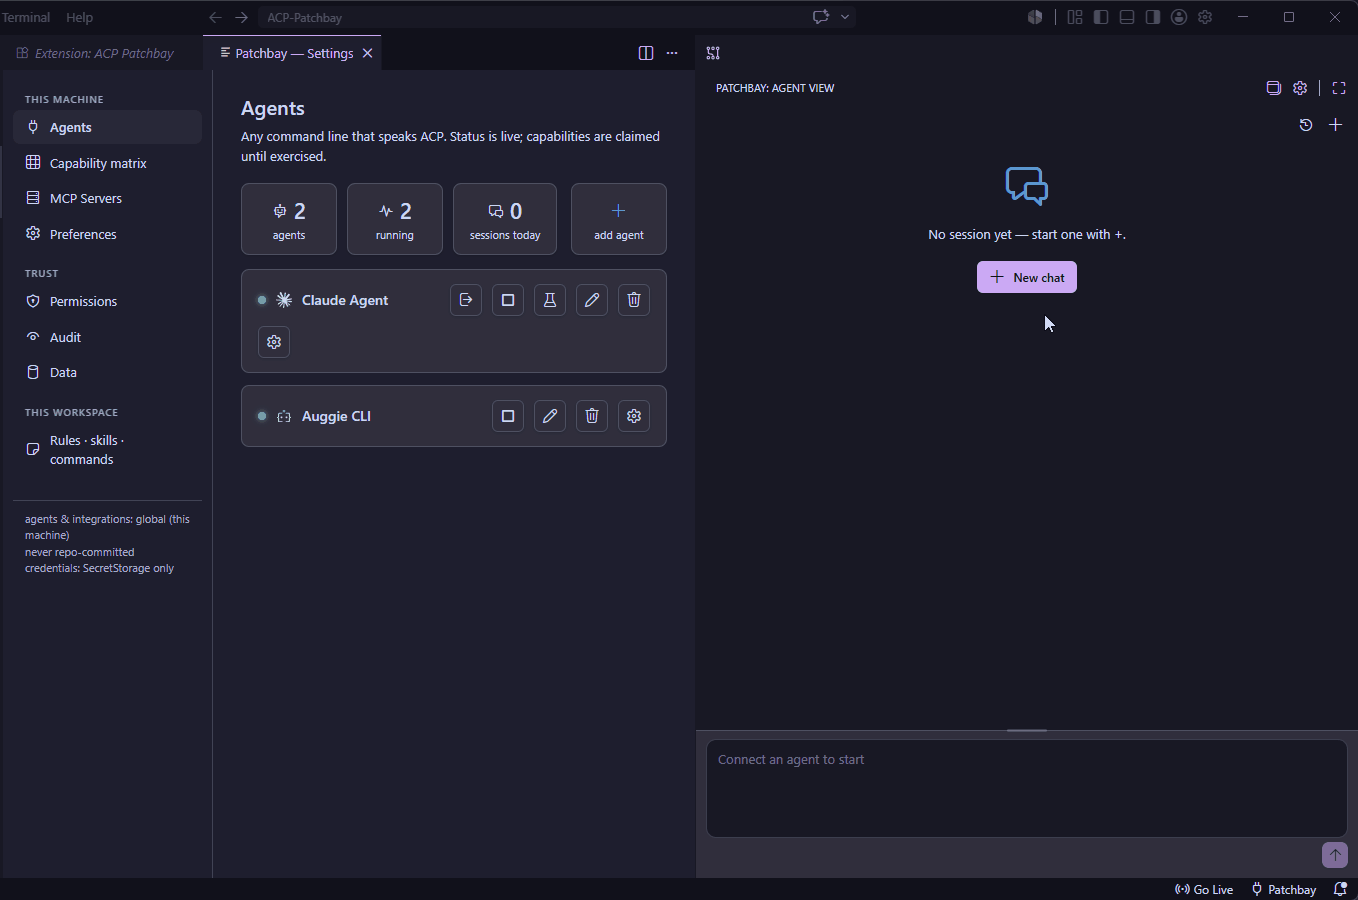This screenshot has width=1358, height=900.
Task: Toggle primary side bar
Action: pyautogui.click(x=1101, y=17)
